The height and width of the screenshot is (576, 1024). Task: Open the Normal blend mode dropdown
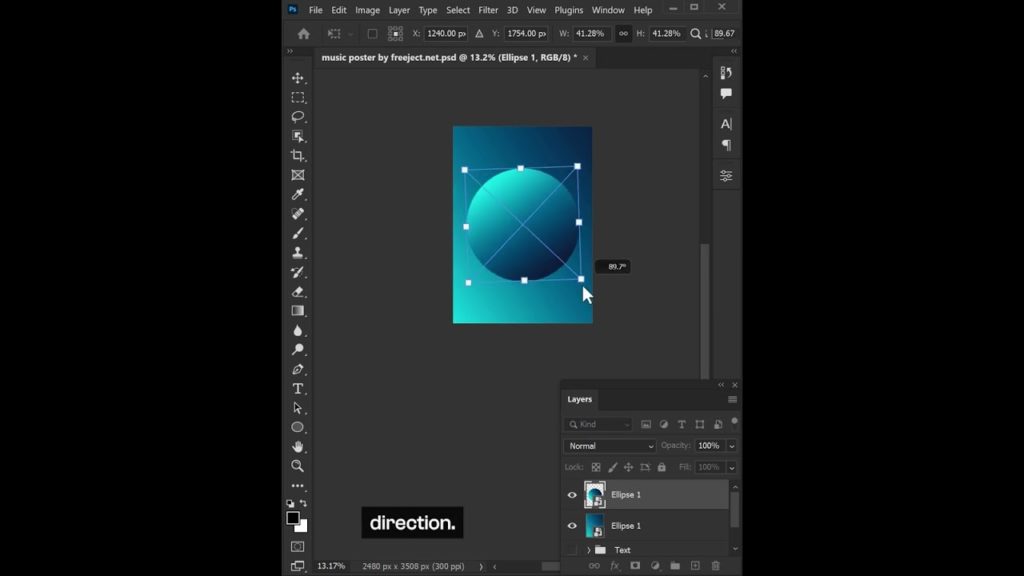pos(608,445)
